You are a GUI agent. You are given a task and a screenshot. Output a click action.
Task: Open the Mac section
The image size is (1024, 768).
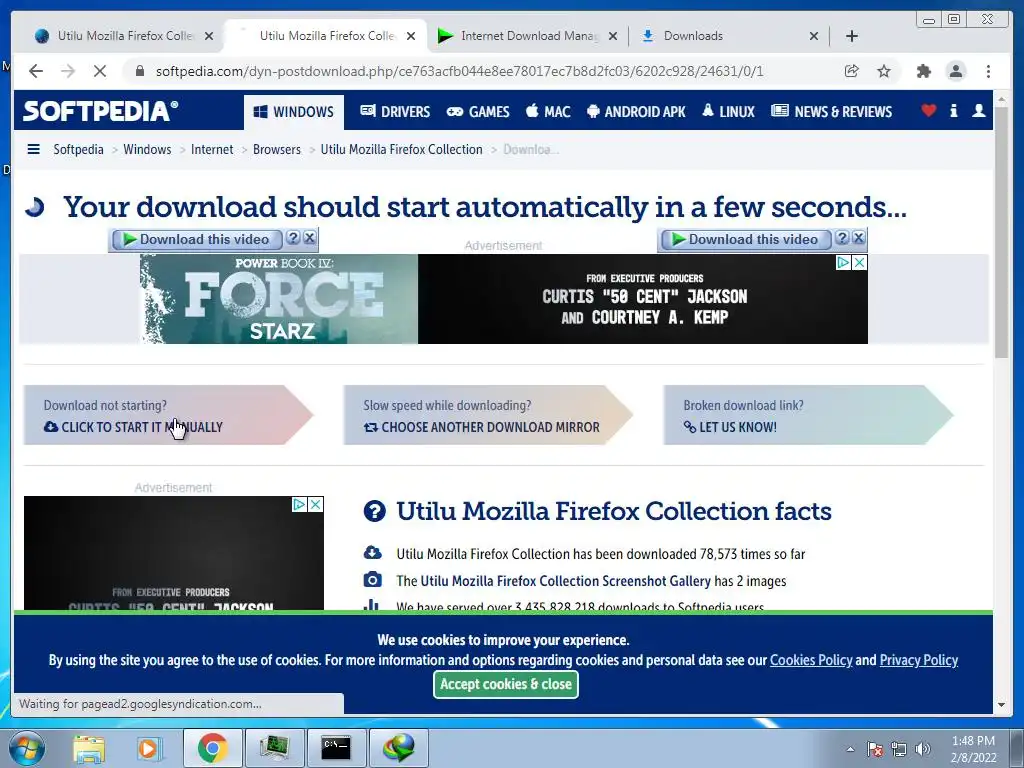(548, 112)
